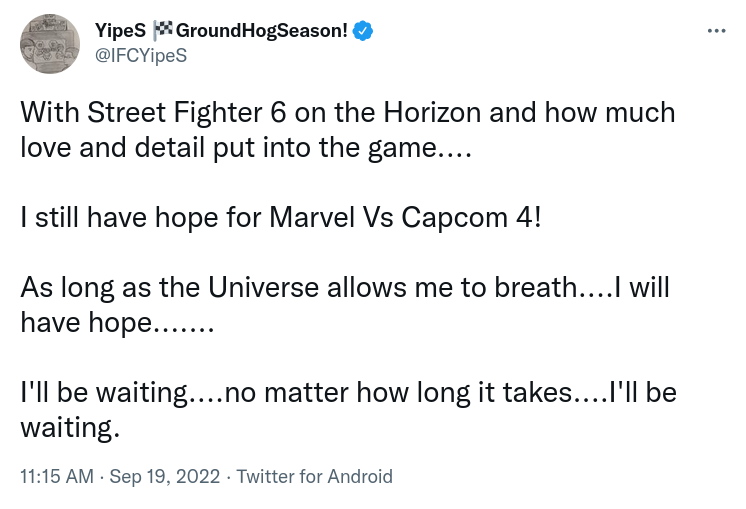Open YipeS's profile picture
Viewport: 746px width, 509px height.
(x=50, y=44)
